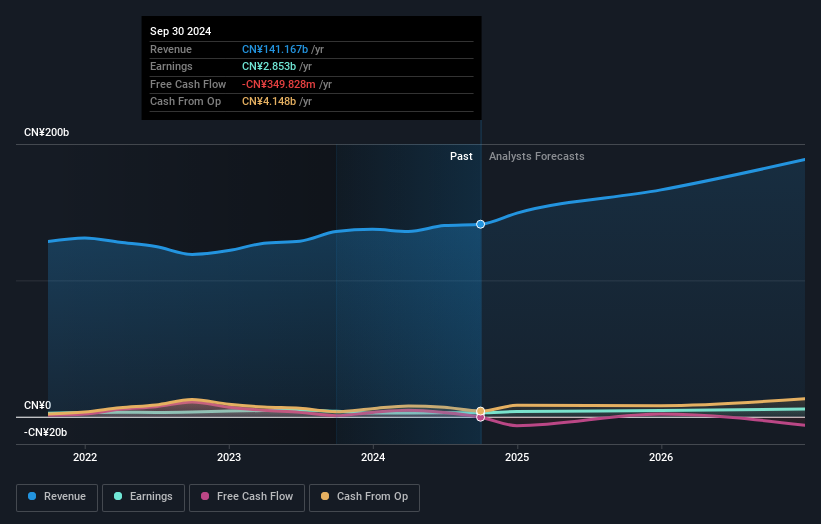
Task: Click the Past section label
Action: 461,157
